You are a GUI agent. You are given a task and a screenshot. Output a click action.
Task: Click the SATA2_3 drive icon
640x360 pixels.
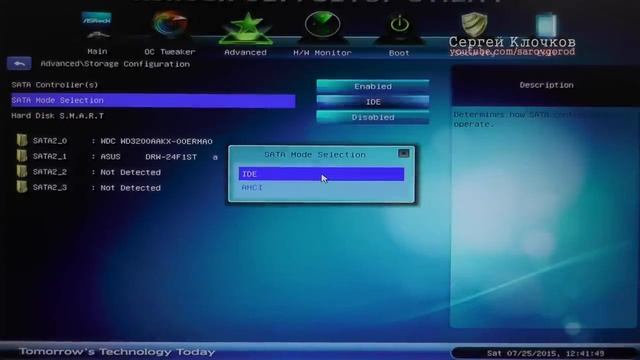click(22, 187)
